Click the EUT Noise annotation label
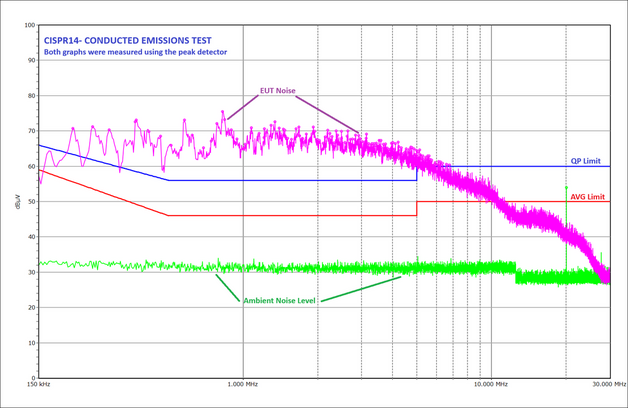This screenshot has height=408, width=628. 277,91
